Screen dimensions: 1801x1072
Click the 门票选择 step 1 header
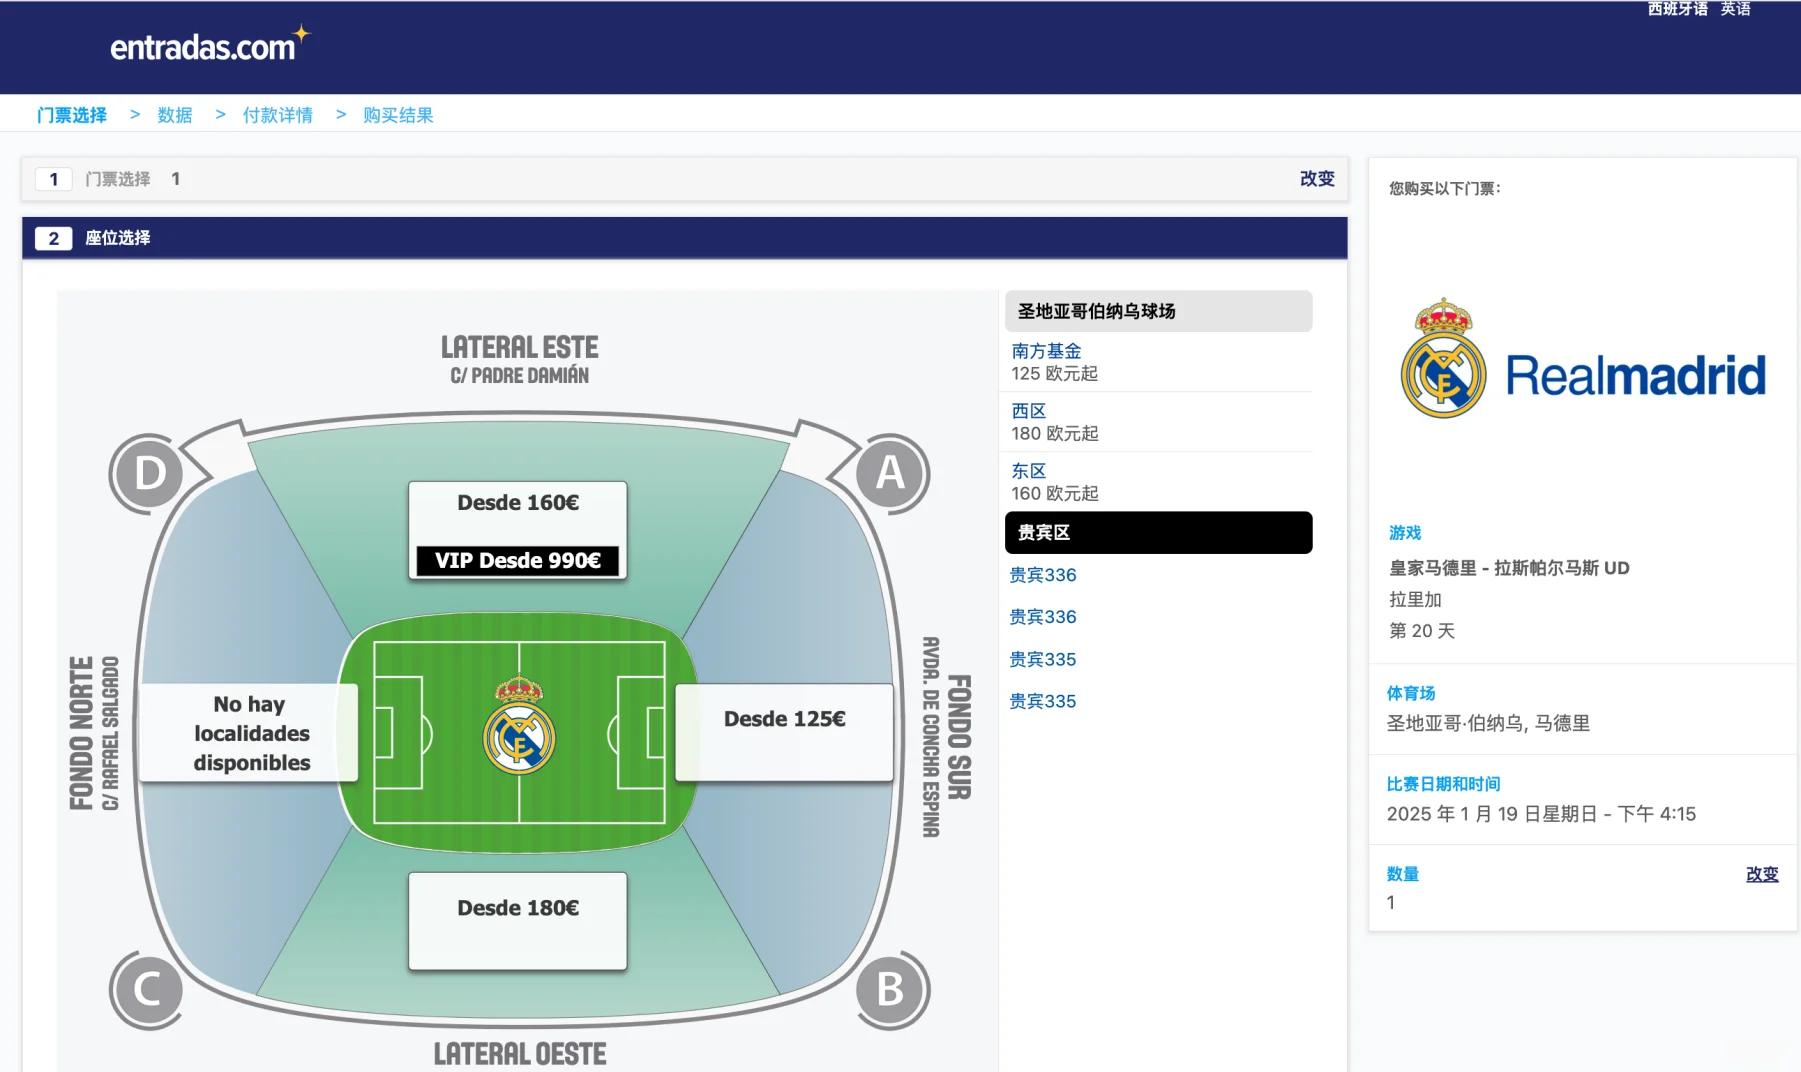coord(685,179)
